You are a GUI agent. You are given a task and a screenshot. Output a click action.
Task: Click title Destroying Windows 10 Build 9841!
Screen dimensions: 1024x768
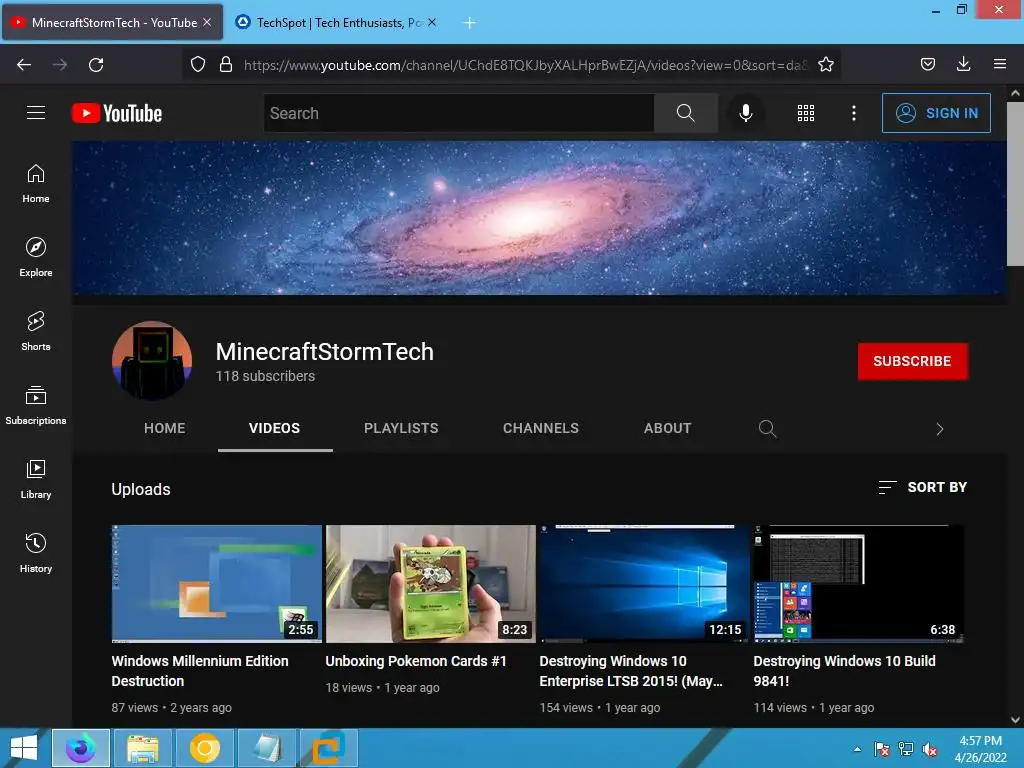click(844, 671)
